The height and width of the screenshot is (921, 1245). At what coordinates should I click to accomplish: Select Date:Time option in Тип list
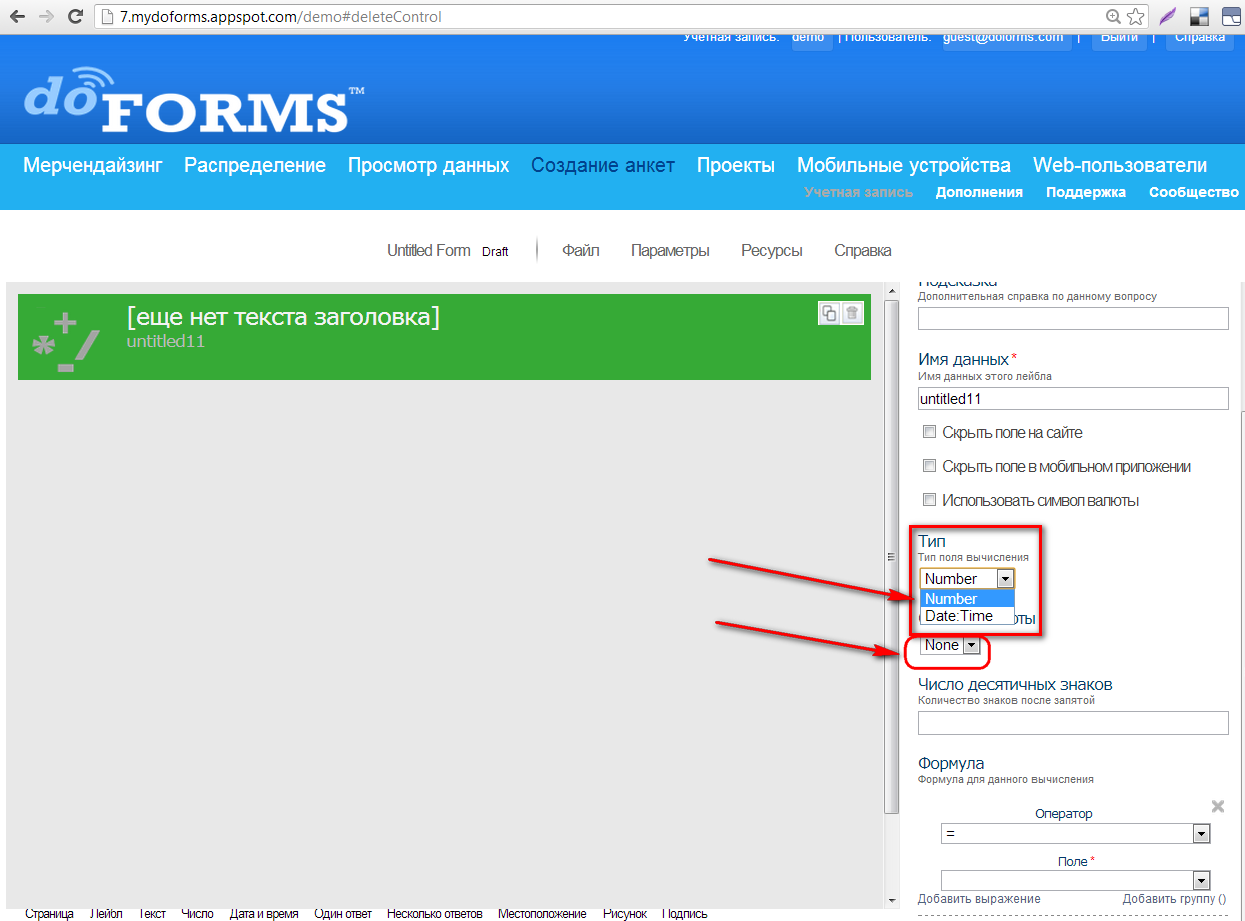click(959, 616)
